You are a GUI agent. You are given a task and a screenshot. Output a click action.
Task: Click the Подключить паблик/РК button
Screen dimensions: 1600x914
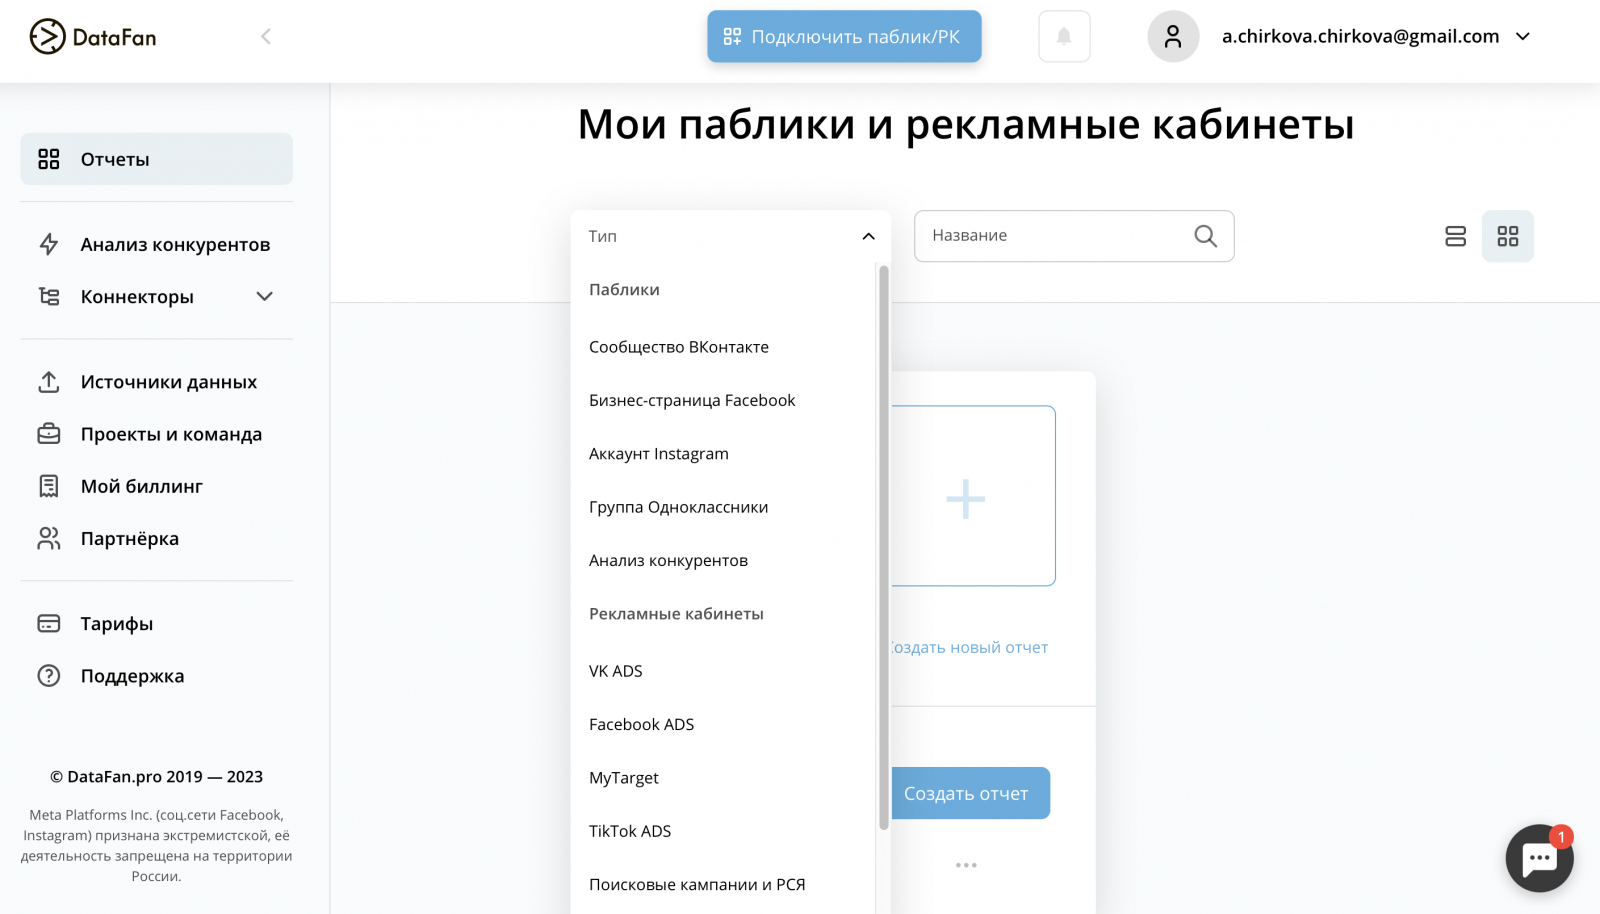click(x=844, y=37)
